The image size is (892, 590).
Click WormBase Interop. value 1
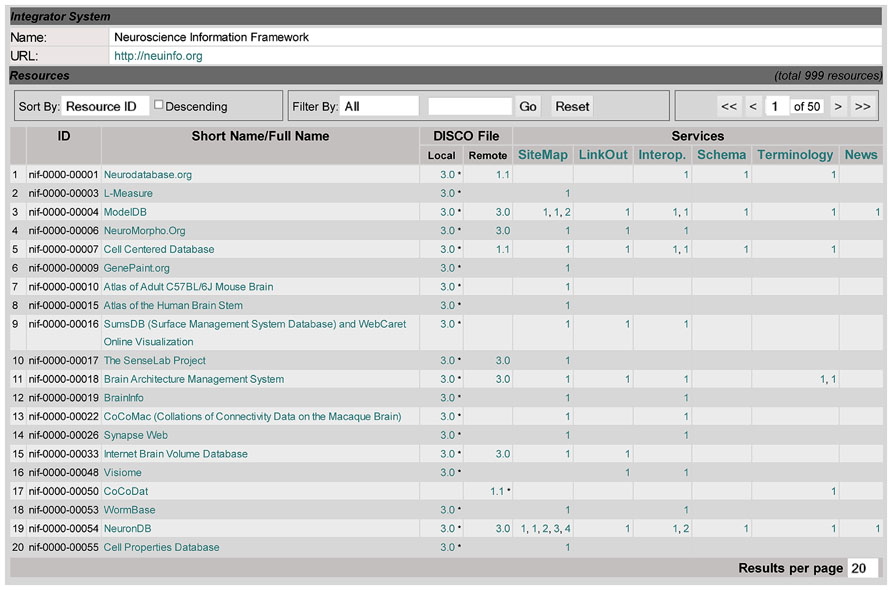pos(686,510)
